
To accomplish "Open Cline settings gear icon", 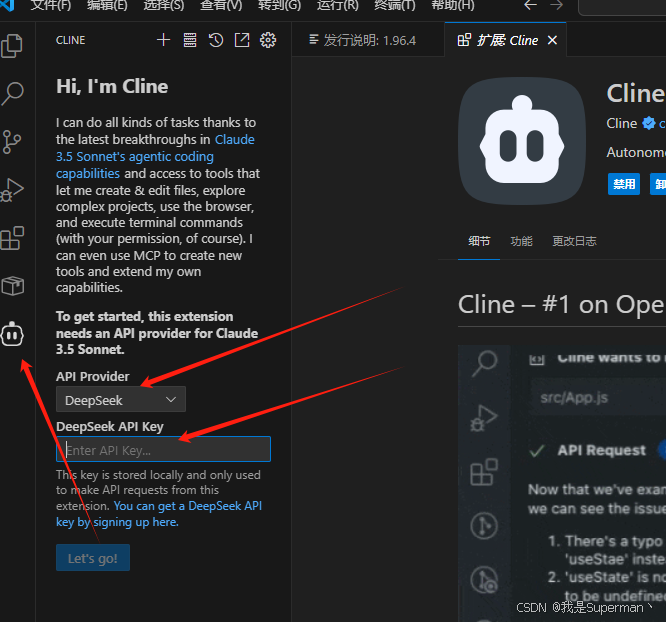I will tap(268, 40).
